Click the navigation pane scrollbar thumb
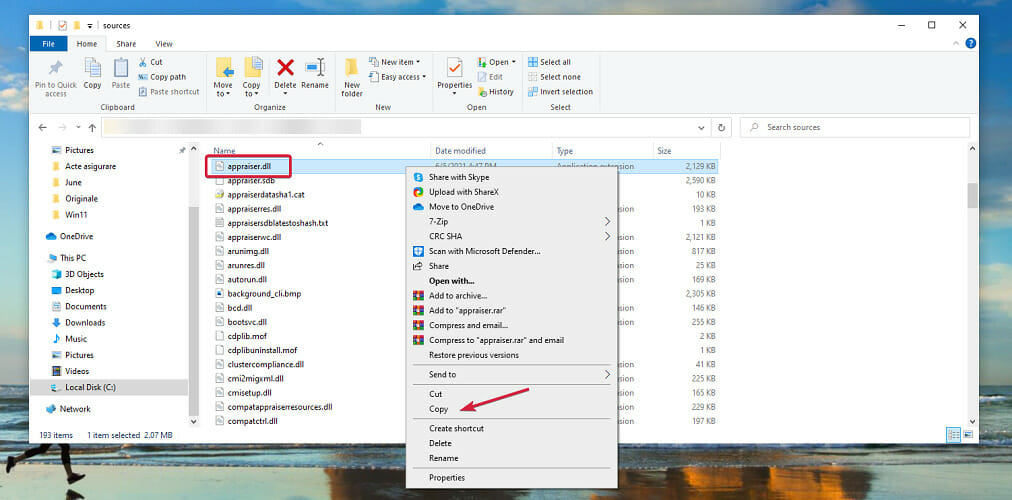Viewport: 1012px width, 500px height. pos(194,310)
